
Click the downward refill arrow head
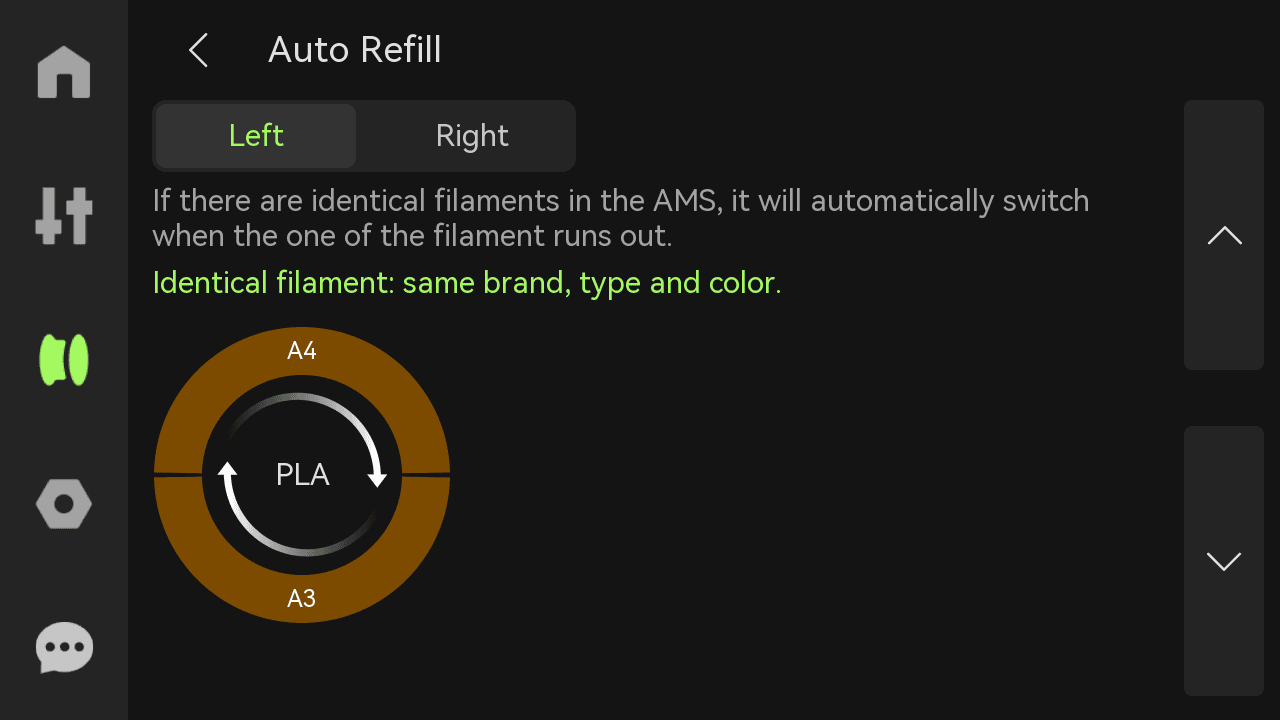pyautogui.click(x=377, y=478)
